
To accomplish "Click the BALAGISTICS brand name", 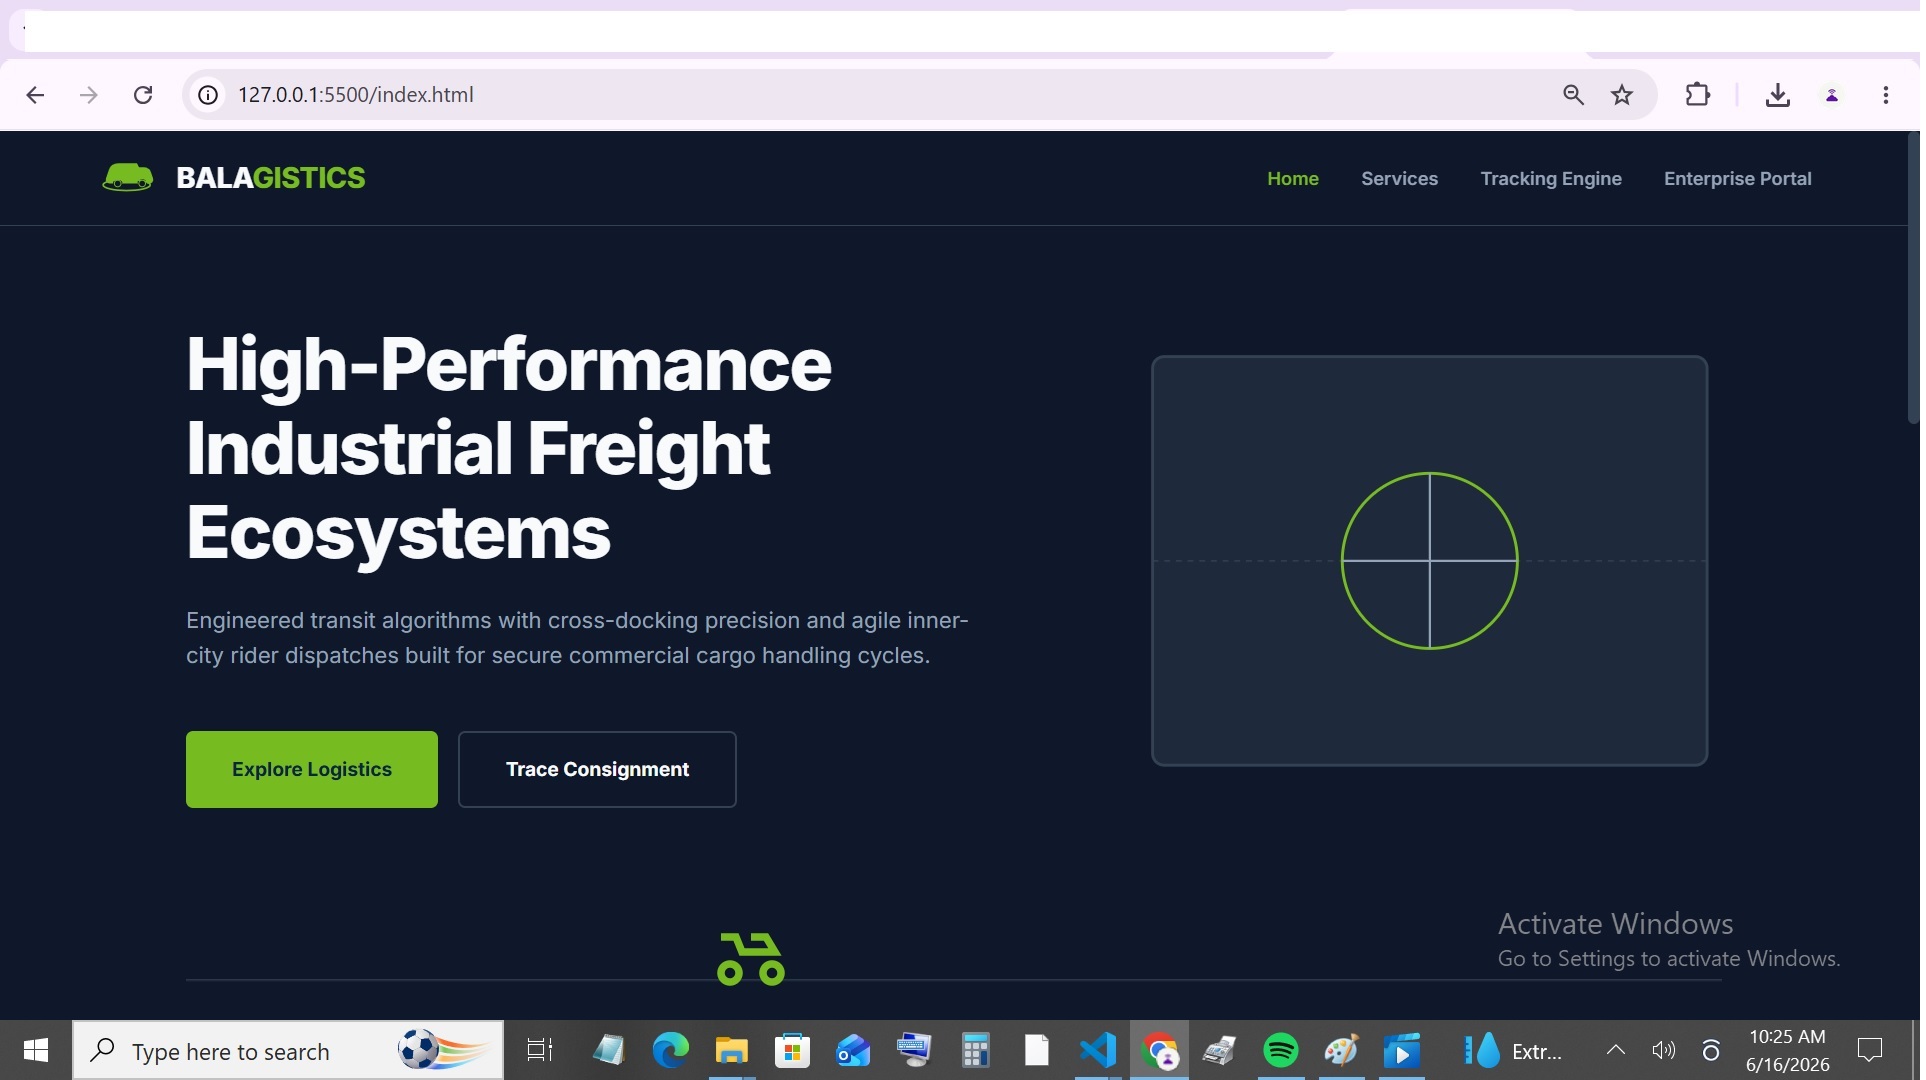I will [x=271, y=178].
